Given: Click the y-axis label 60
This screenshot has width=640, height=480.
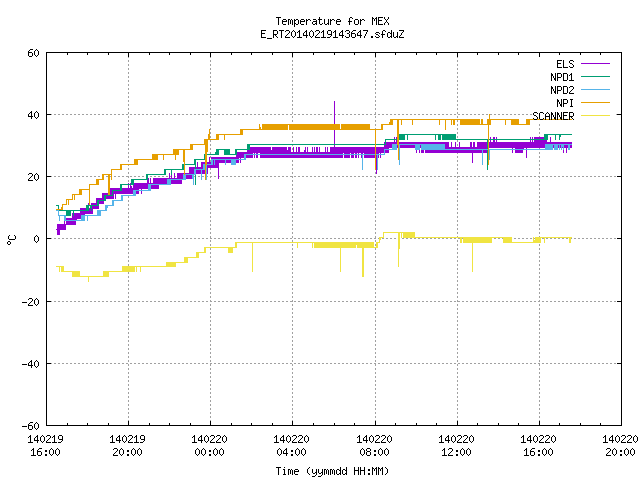Looking at the screenshot, I should pos(33,53).
